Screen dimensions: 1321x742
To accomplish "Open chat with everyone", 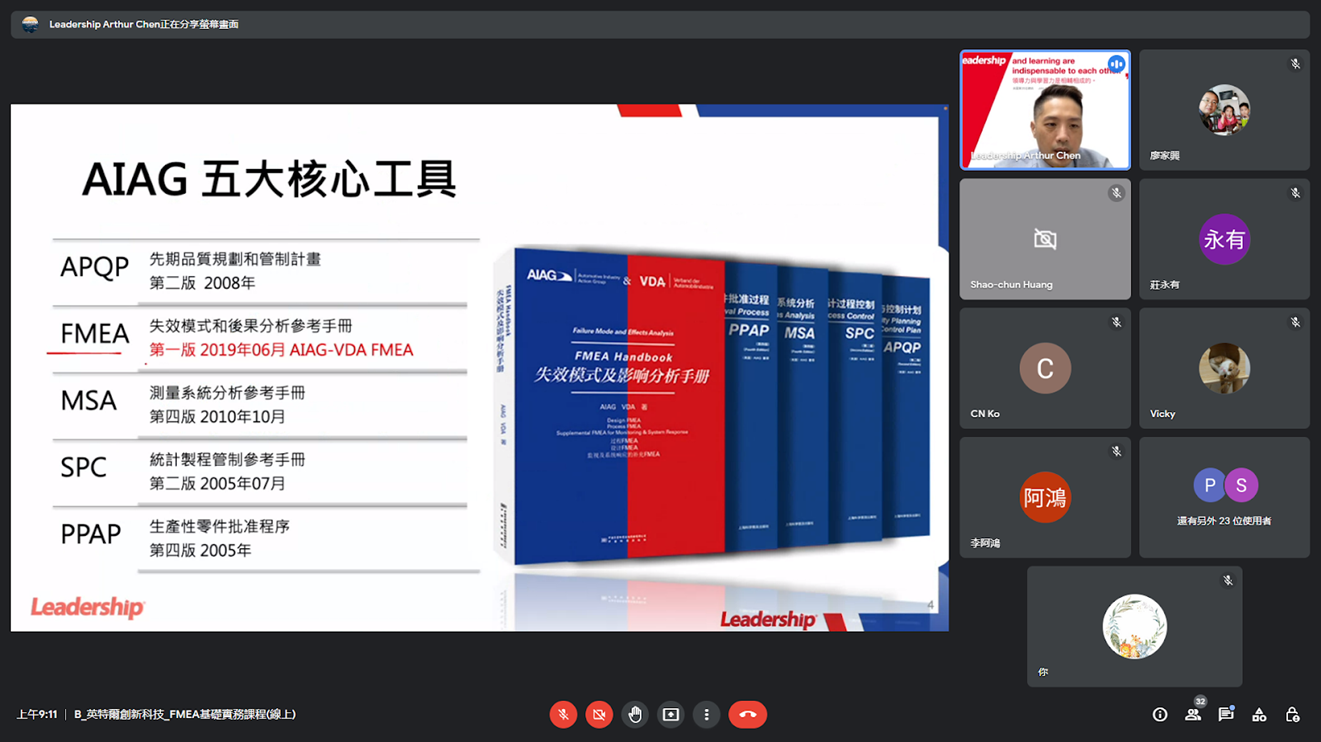I will click(x=1226, y=714).
